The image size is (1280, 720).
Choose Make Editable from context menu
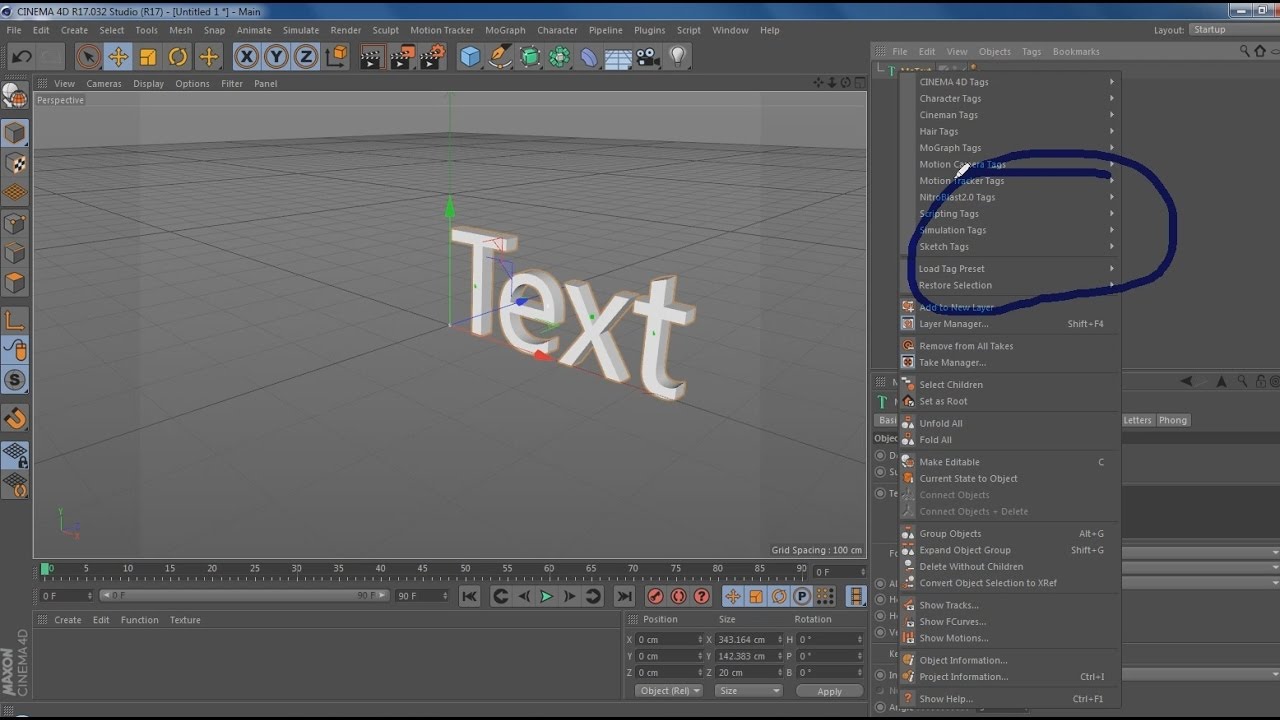[x=1009, y=462]
